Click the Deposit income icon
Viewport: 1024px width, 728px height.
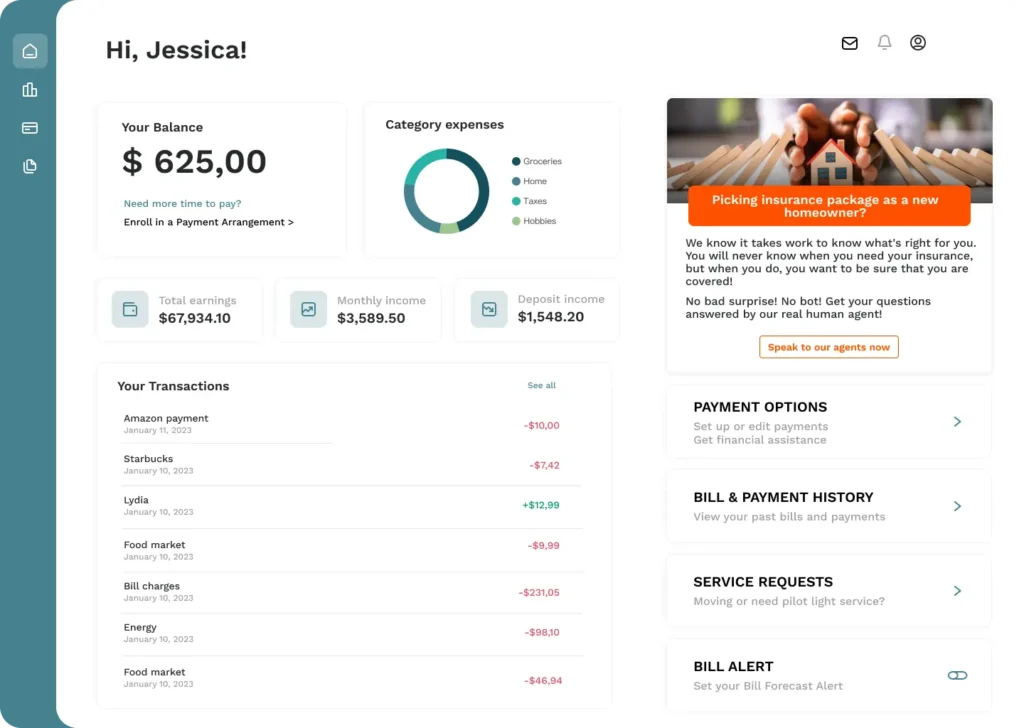489,309
